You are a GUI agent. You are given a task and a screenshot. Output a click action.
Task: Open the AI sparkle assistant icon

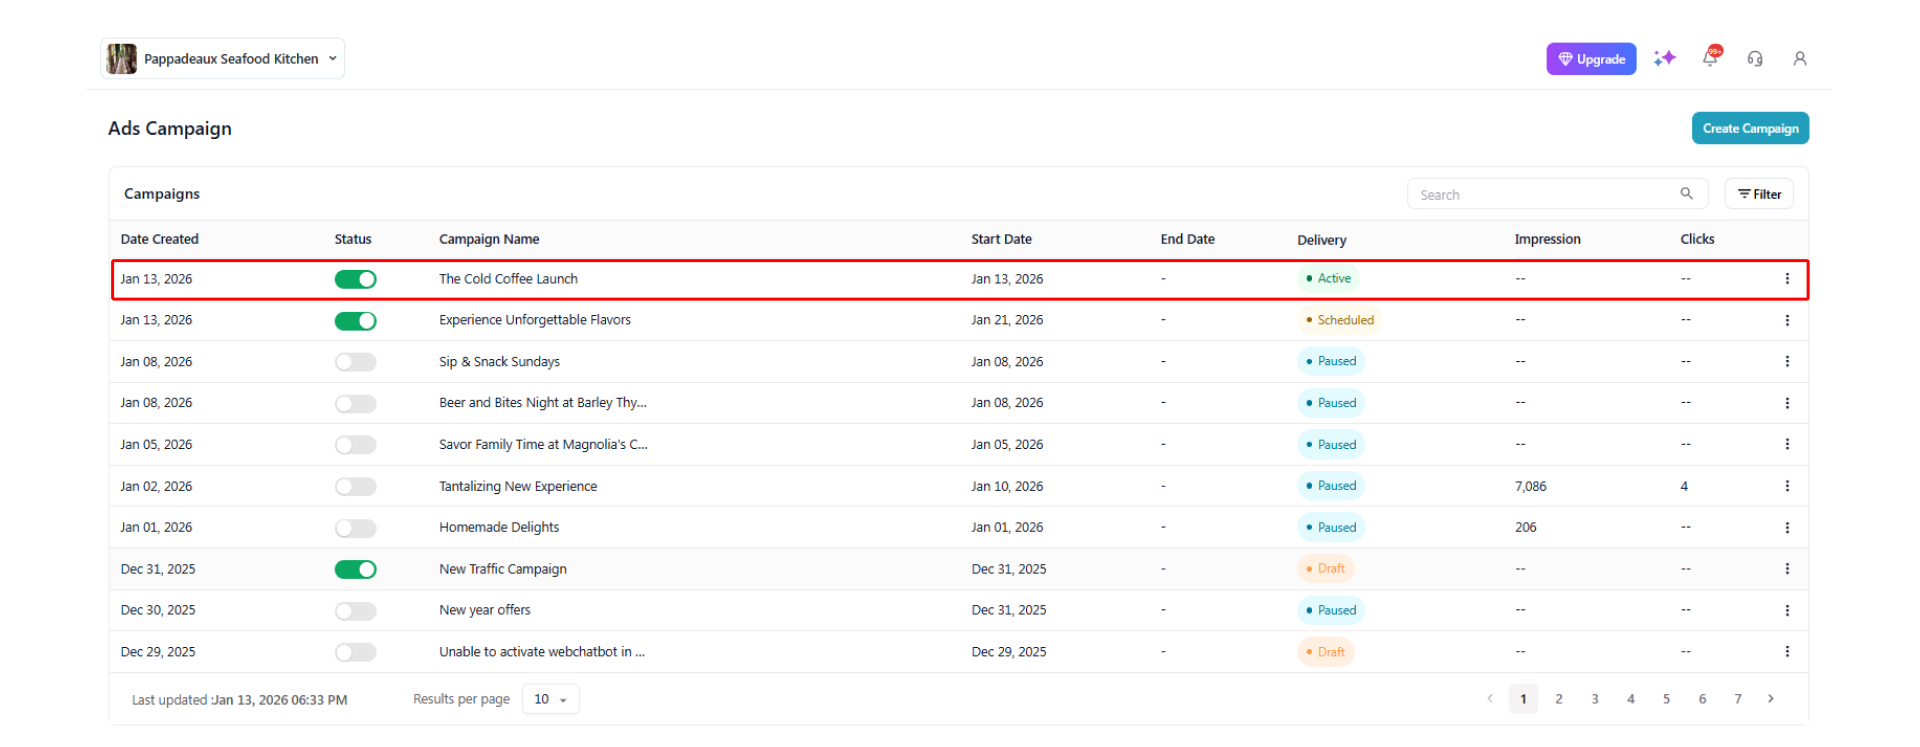(x=1664, y=59)
